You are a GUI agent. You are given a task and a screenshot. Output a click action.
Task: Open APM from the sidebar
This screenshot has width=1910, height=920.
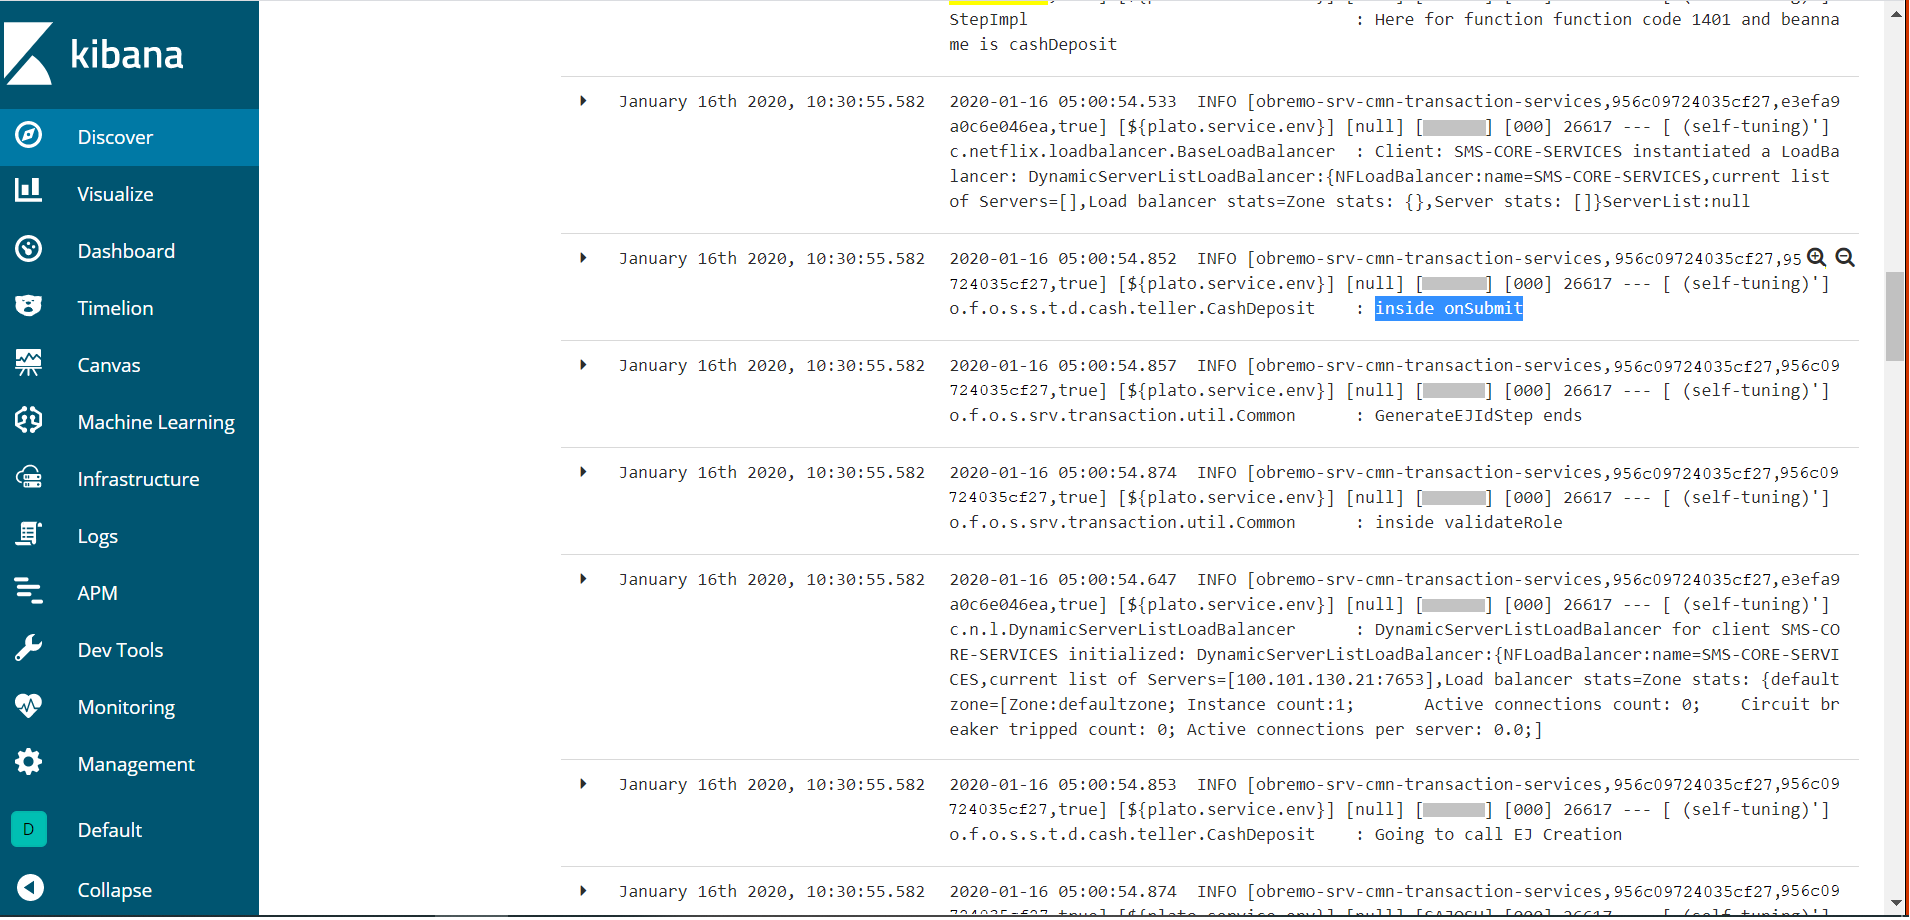point(129,593)
